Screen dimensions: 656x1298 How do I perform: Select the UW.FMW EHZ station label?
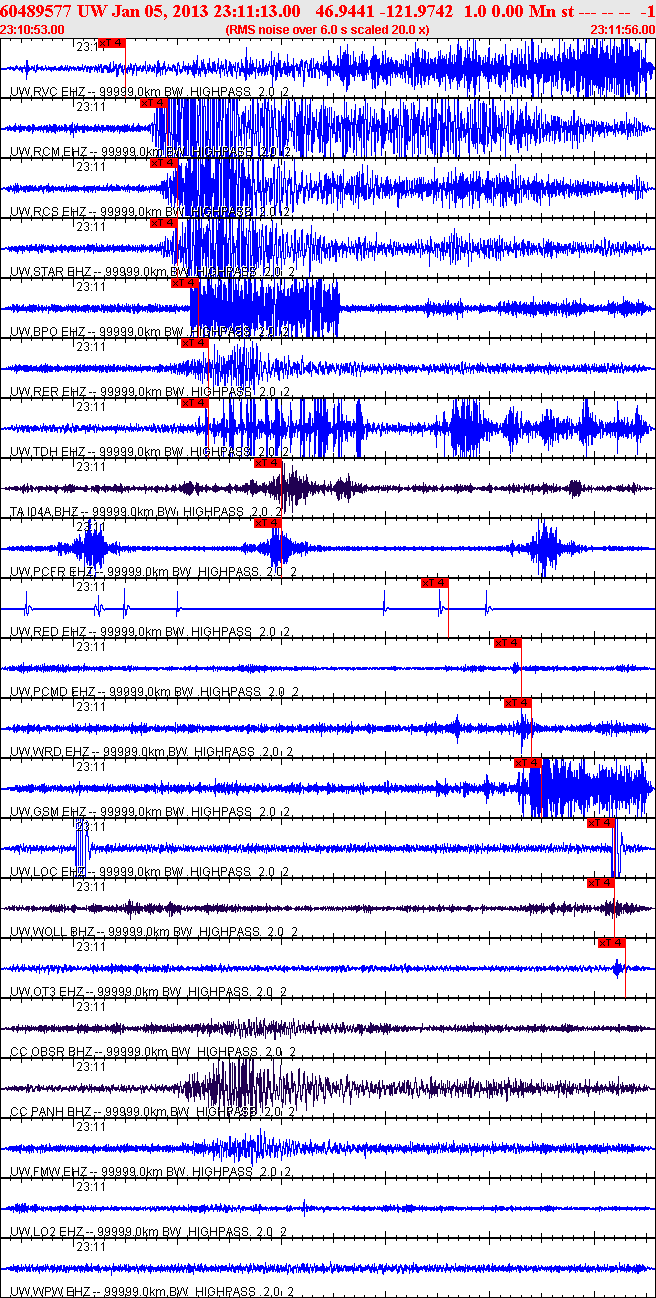pos(48,1172)
